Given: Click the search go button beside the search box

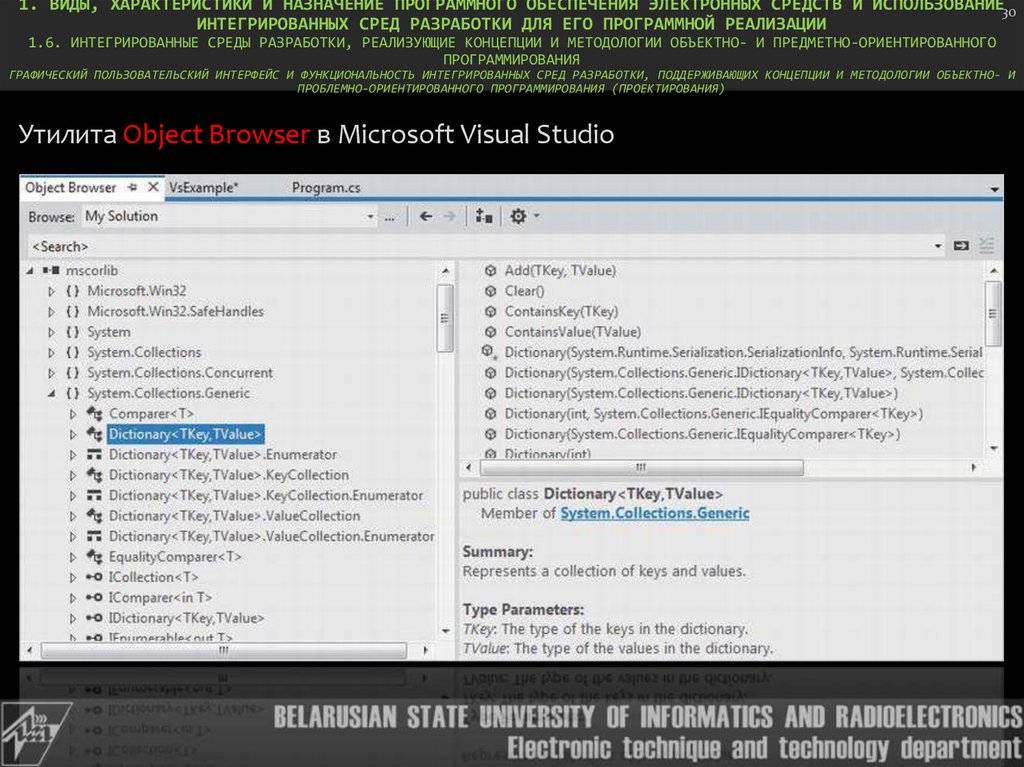Looking at the screenshot, I should (x=961, y=245).
